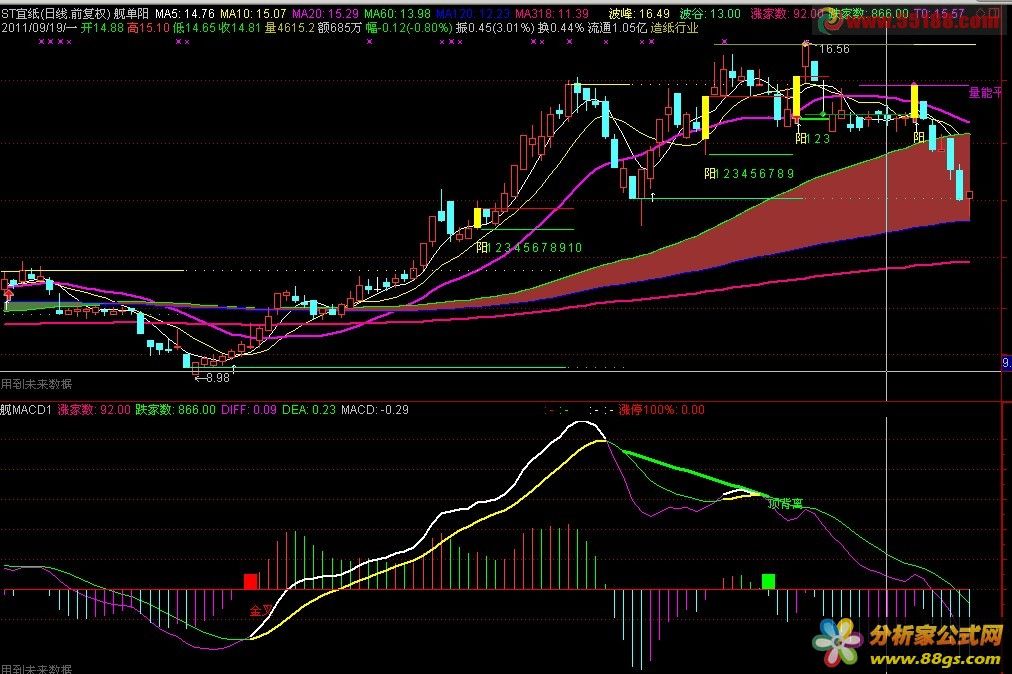Click the float shares 流通1.05亿

[x=617, y=28]
